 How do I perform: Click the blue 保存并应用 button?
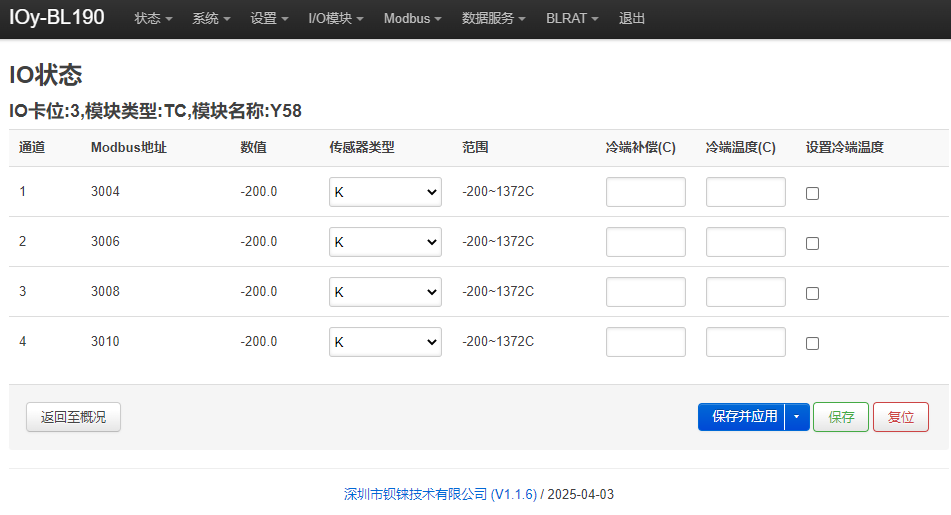pyautogui.click(x=742, y=417)
